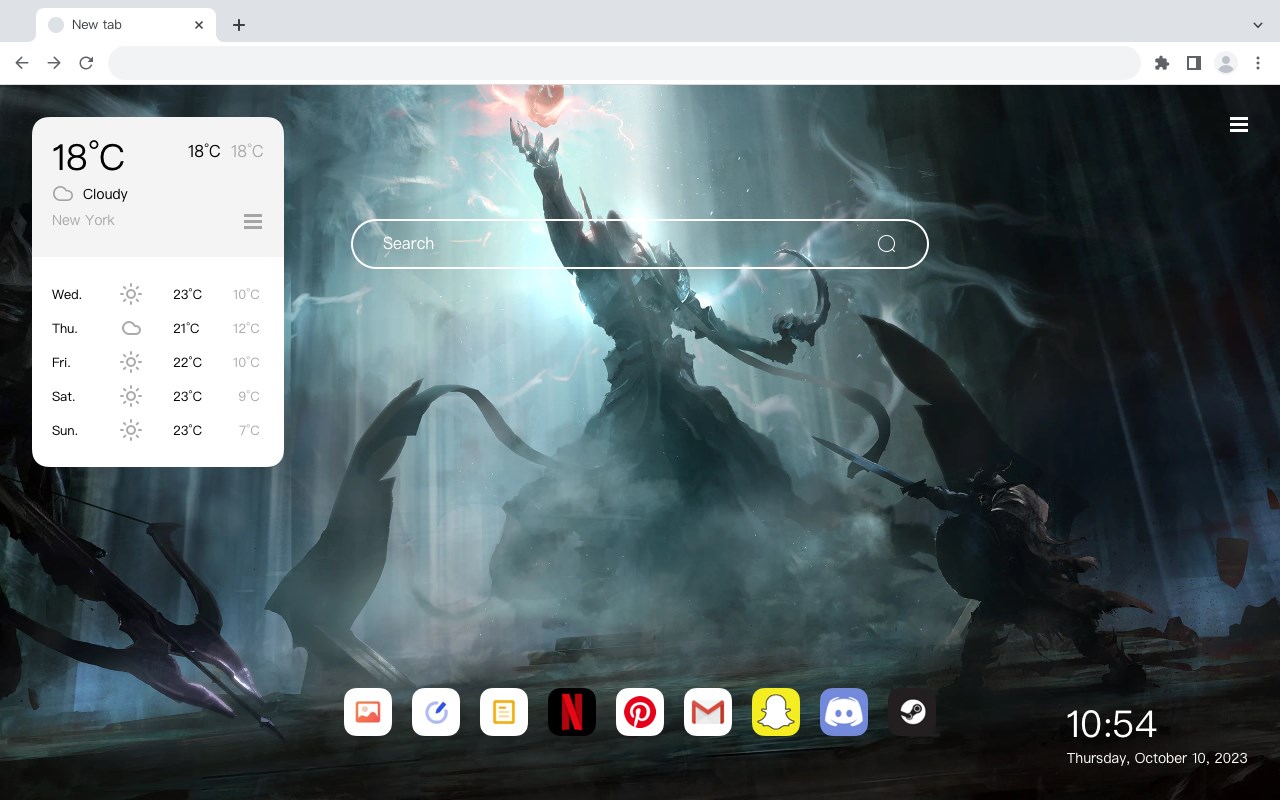
Task: Click Saturday's 9°C low temperature
Action: (249, 396)
